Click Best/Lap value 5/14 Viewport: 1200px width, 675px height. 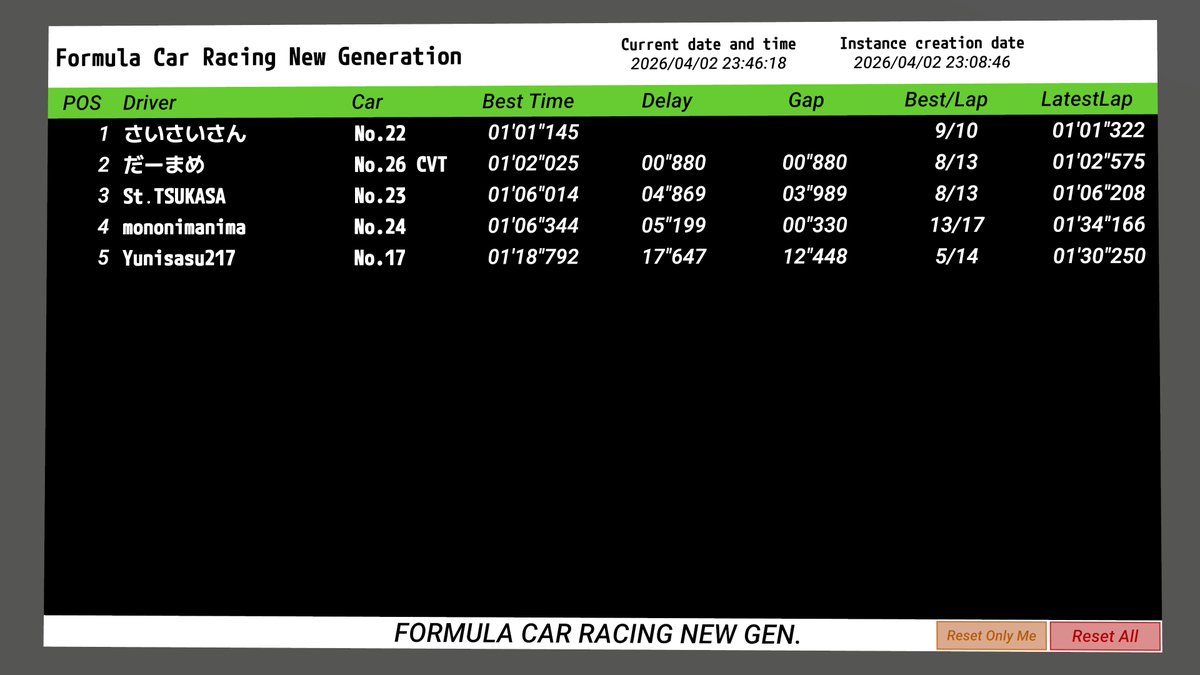pos(955,256)
